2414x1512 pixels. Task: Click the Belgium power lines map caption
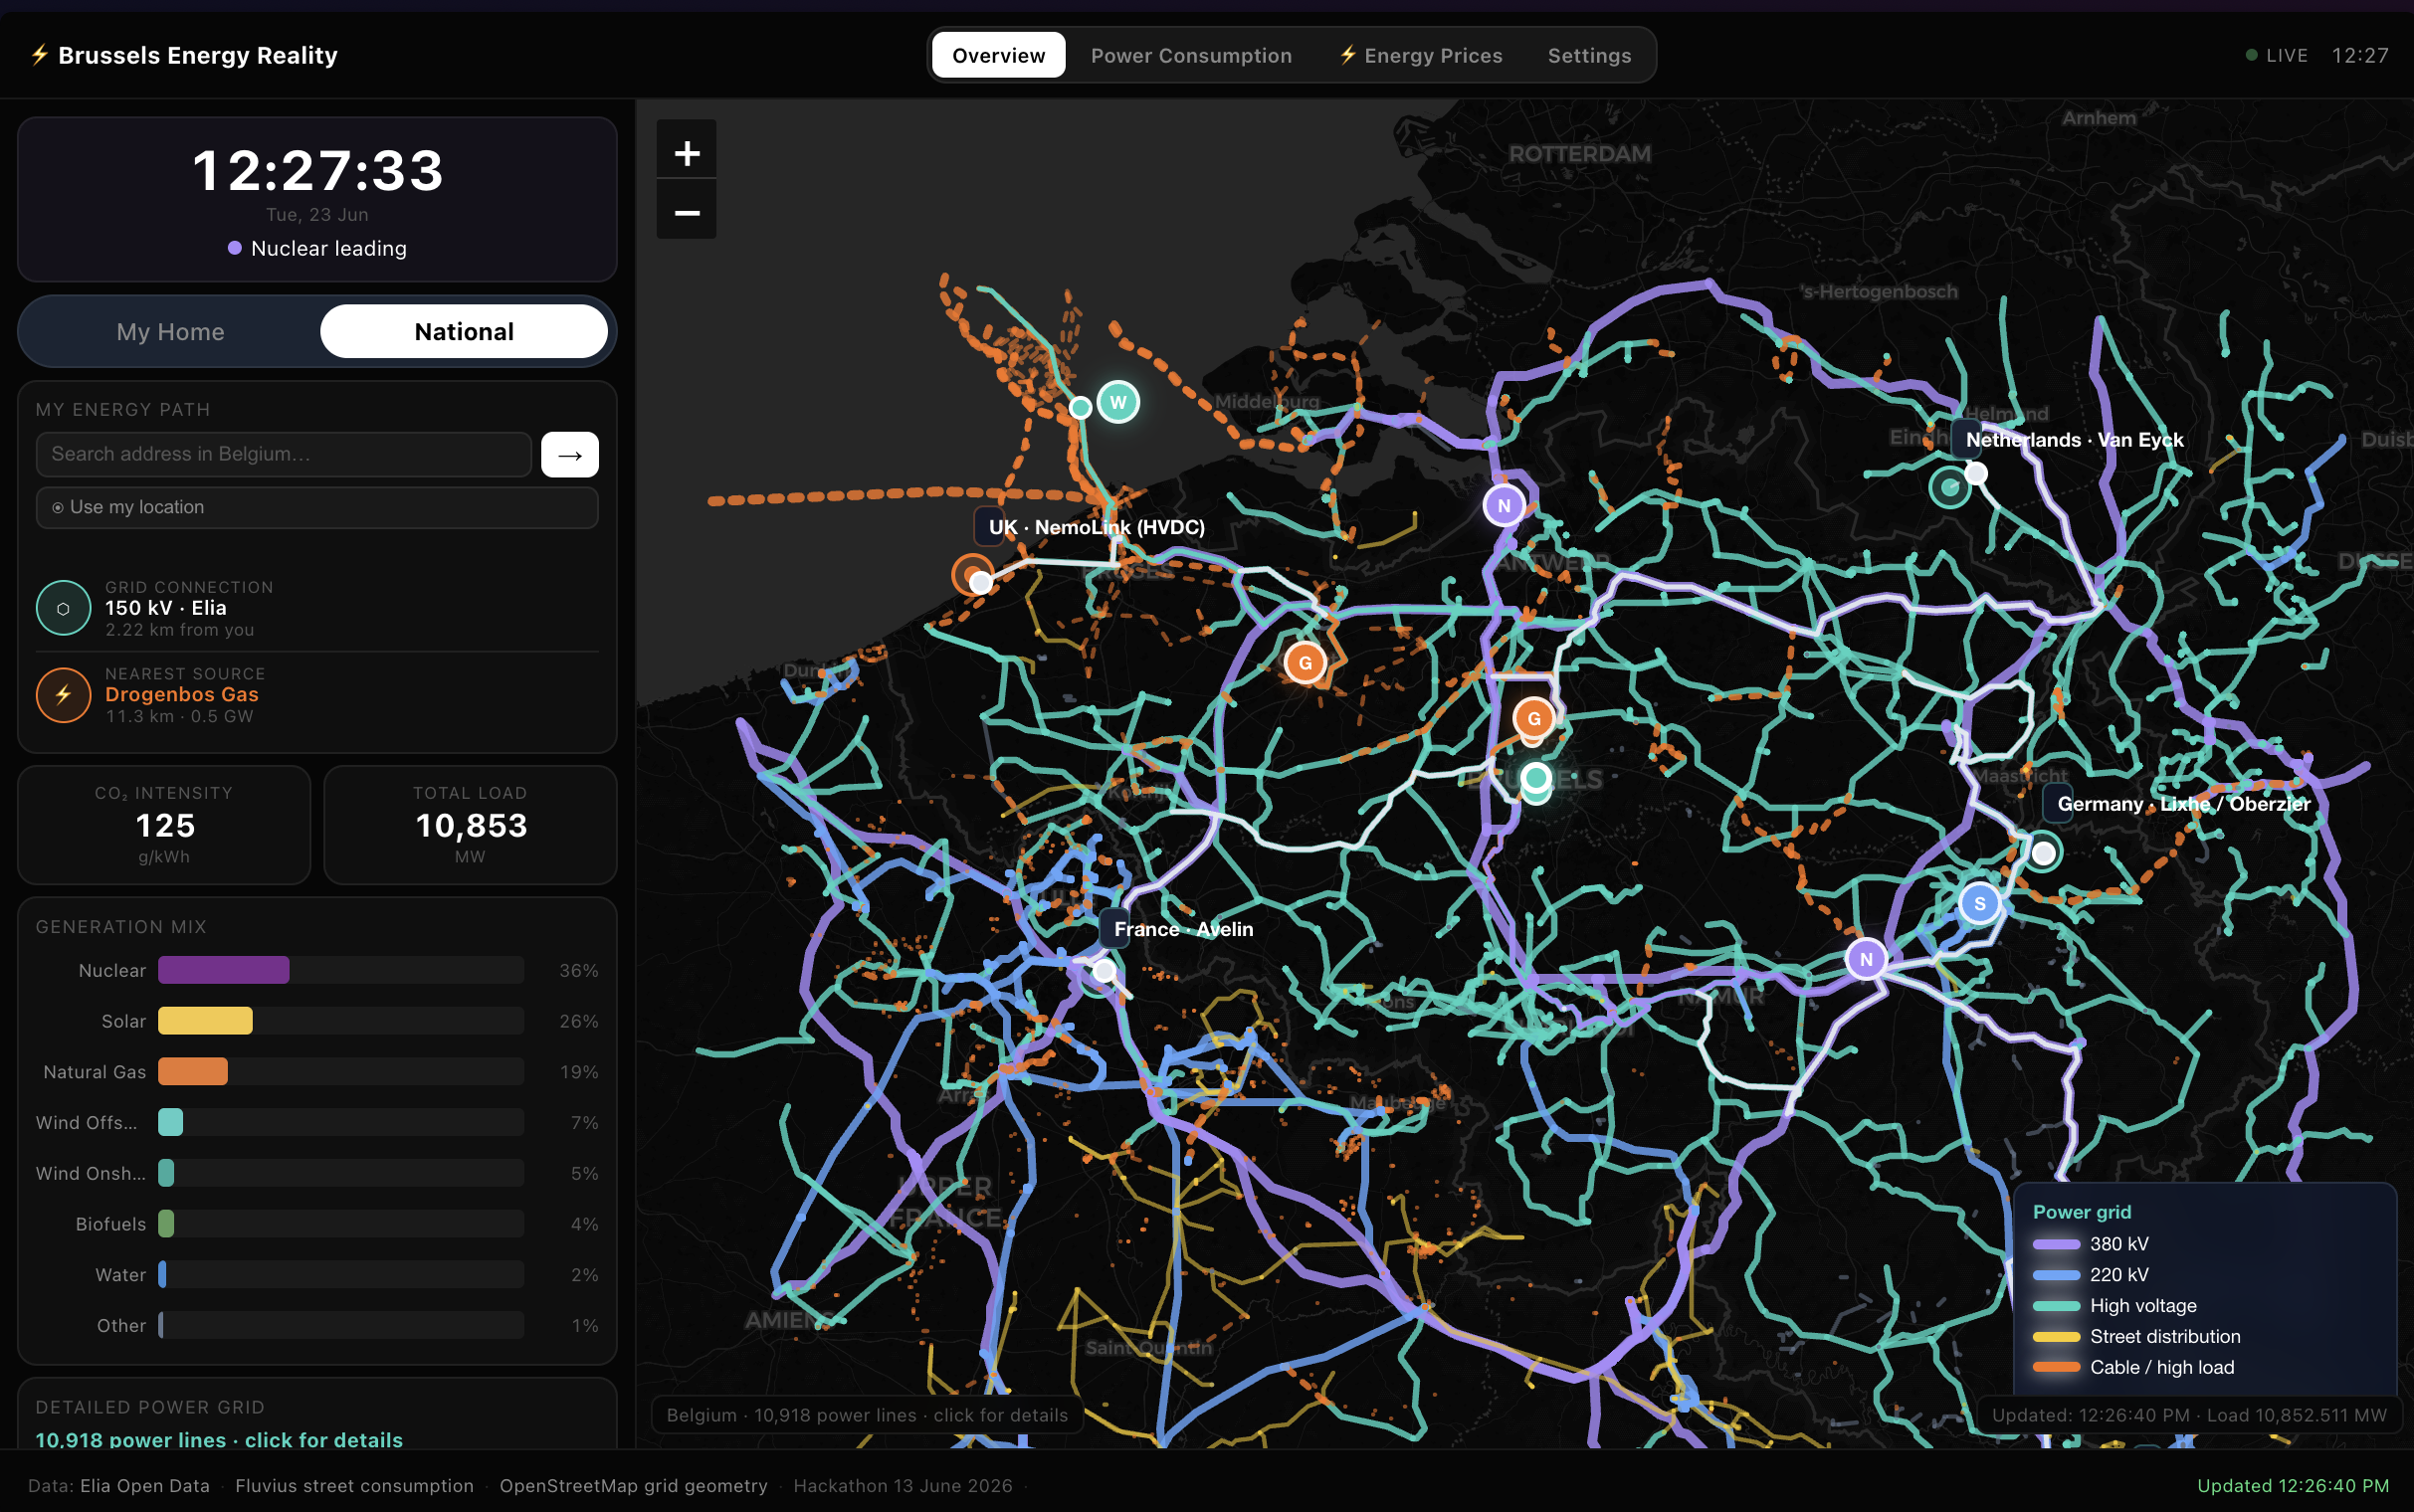tap(867, 1415)
